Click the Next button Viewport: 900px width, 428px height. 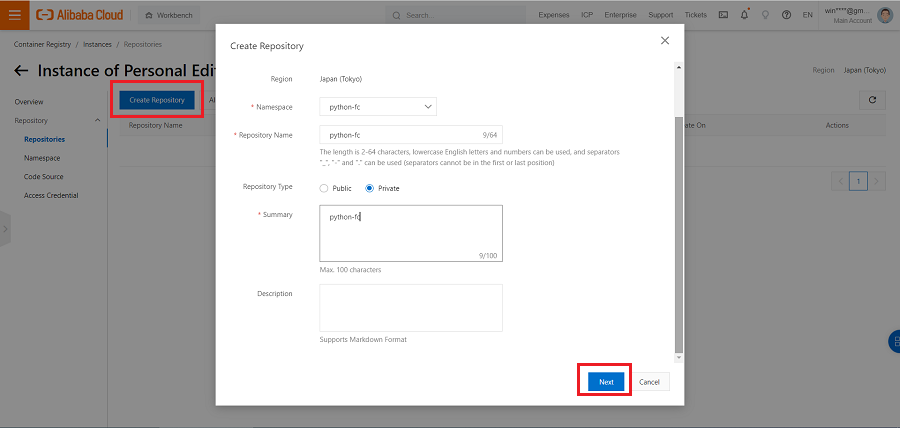[605, 382]
